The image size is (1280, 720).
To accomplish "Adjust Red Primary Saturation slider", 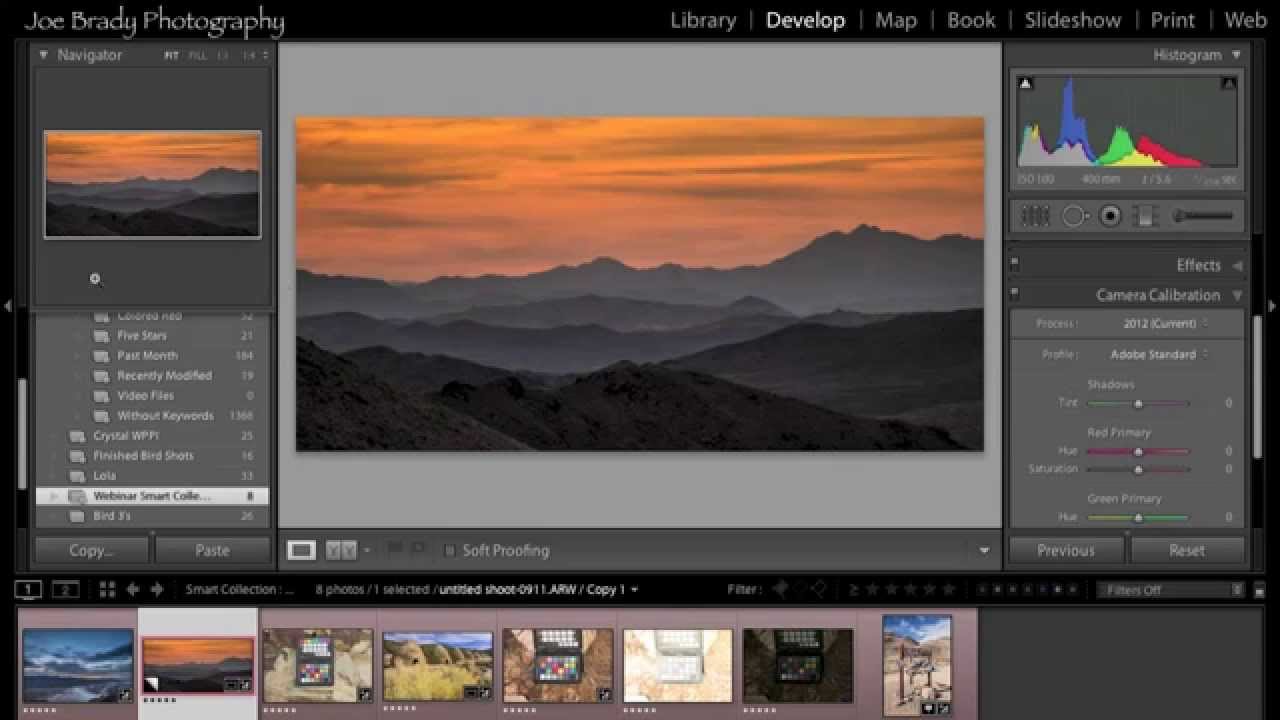I will tap(1138, 469).
